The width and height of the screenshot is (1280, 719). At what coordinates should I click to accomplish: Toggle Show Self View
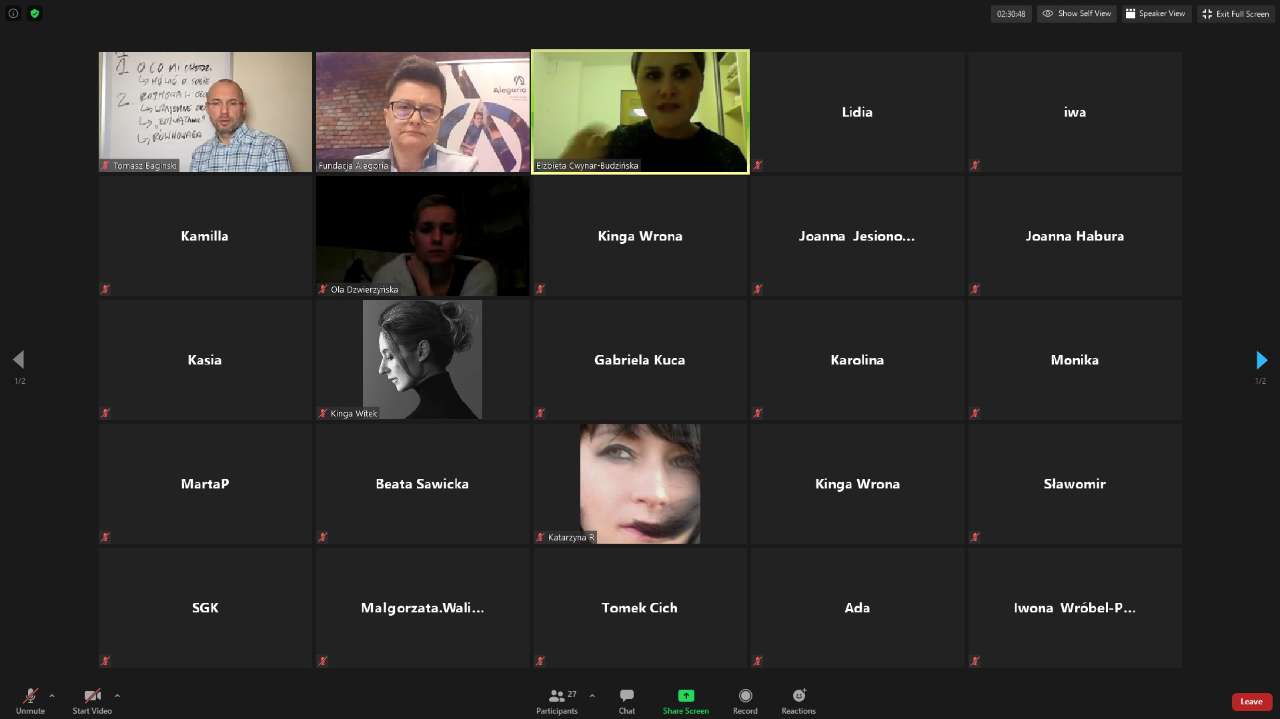[1076, 14]
